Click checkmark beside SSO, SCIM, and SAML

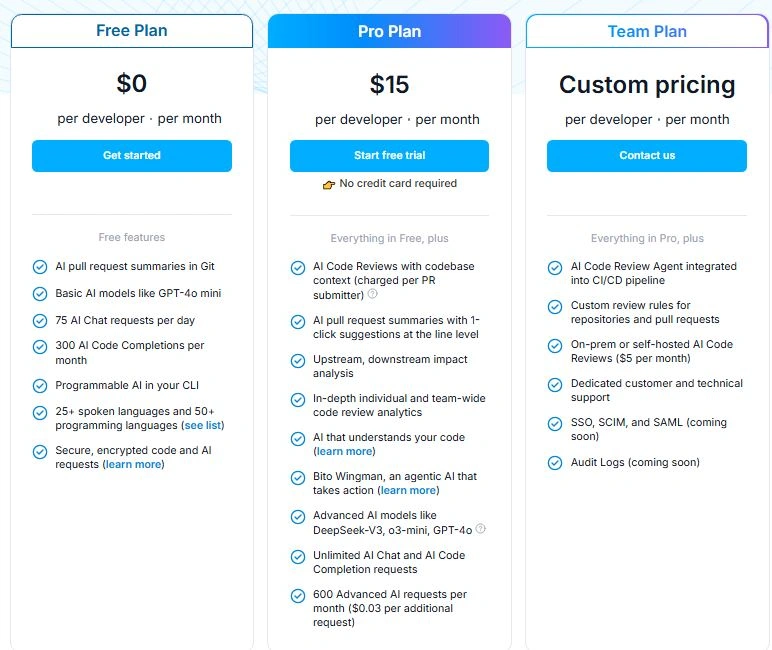pyautogui.click(x=555, y=424)
